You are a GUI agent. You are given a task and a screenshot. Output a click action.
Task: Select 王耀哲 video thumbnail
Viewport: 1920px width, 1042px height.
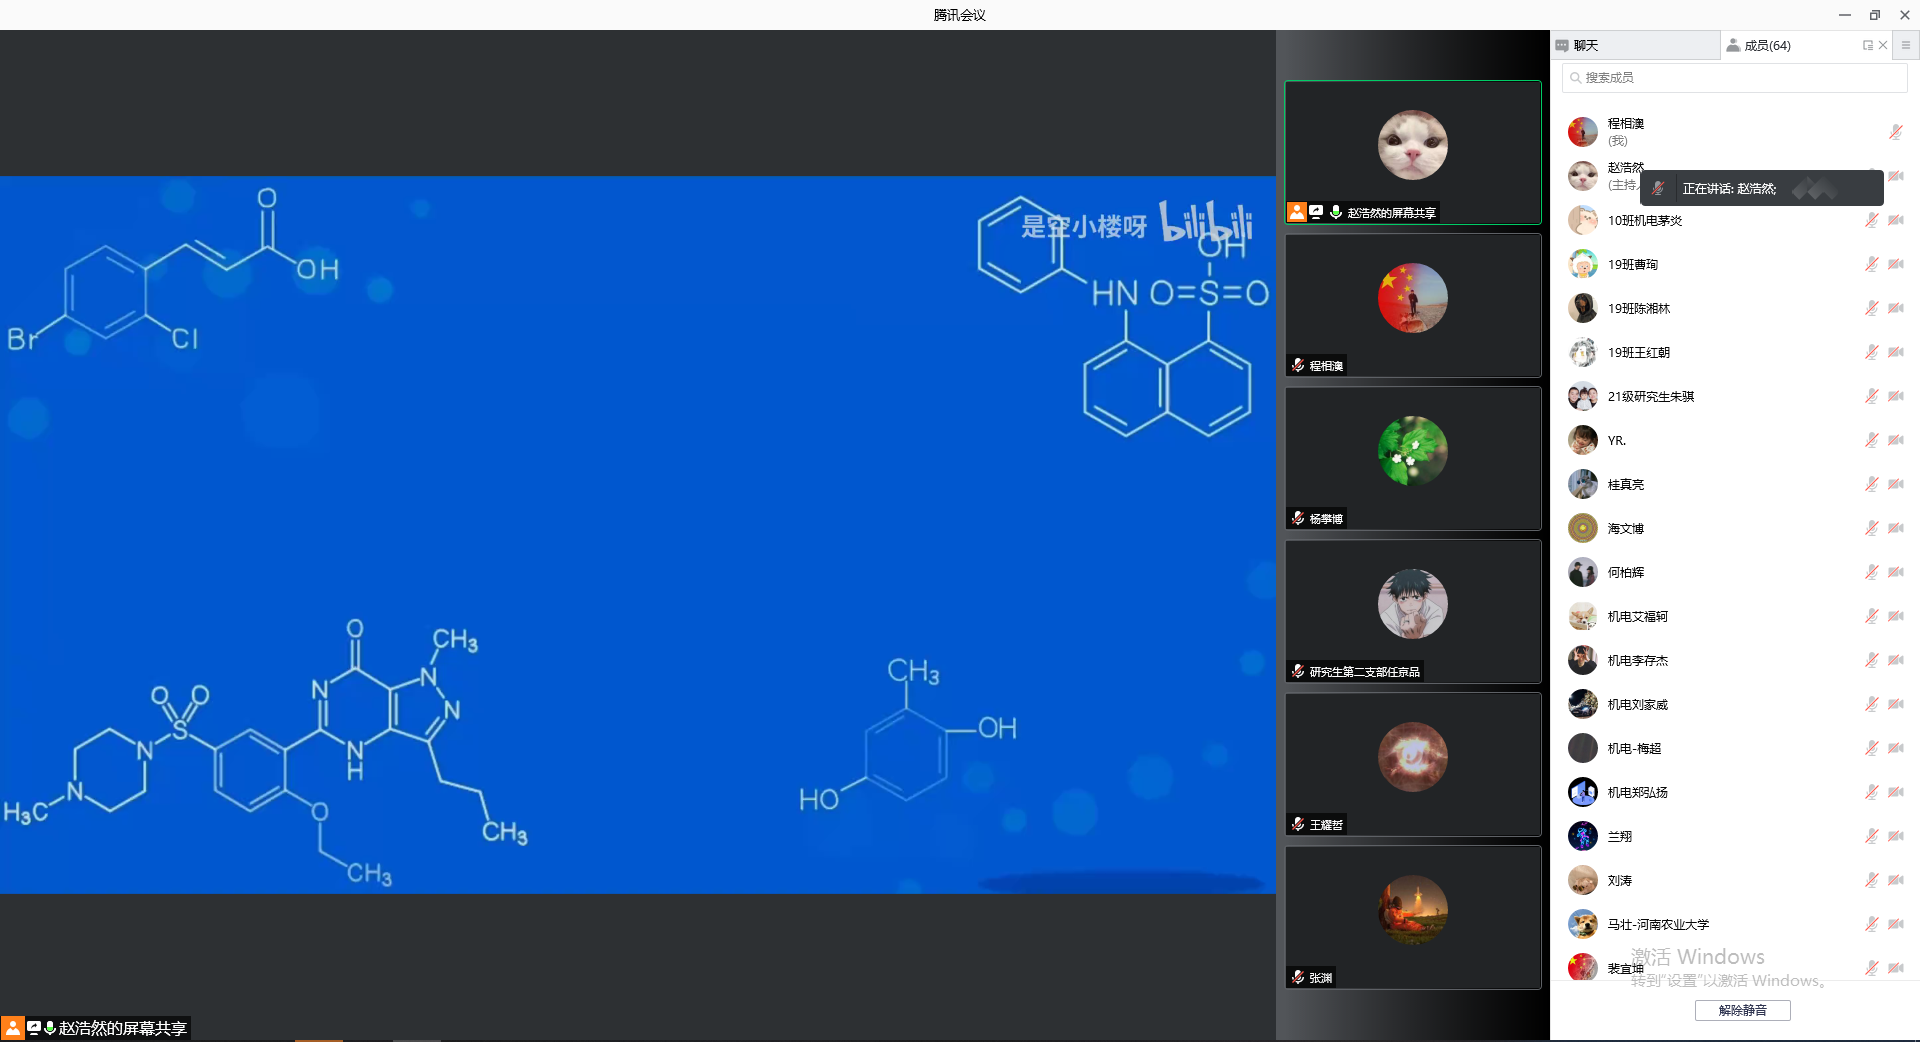1412,764
